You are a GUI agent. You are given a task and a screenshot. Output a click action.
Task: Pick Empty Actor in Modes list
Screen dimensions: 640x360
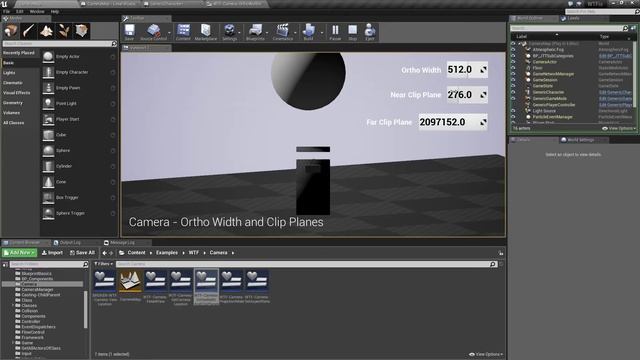(x=79, y=57)
